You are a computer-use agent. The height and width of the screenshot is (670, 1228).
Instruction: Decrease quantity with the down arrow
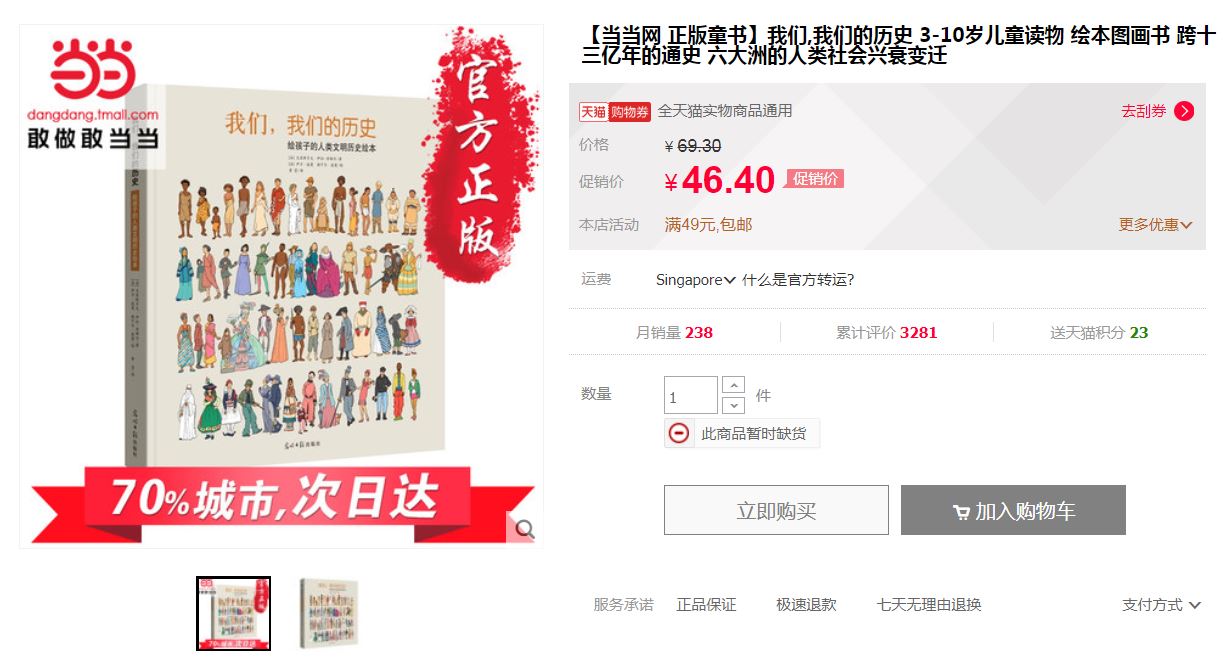(x=733, y=405)
